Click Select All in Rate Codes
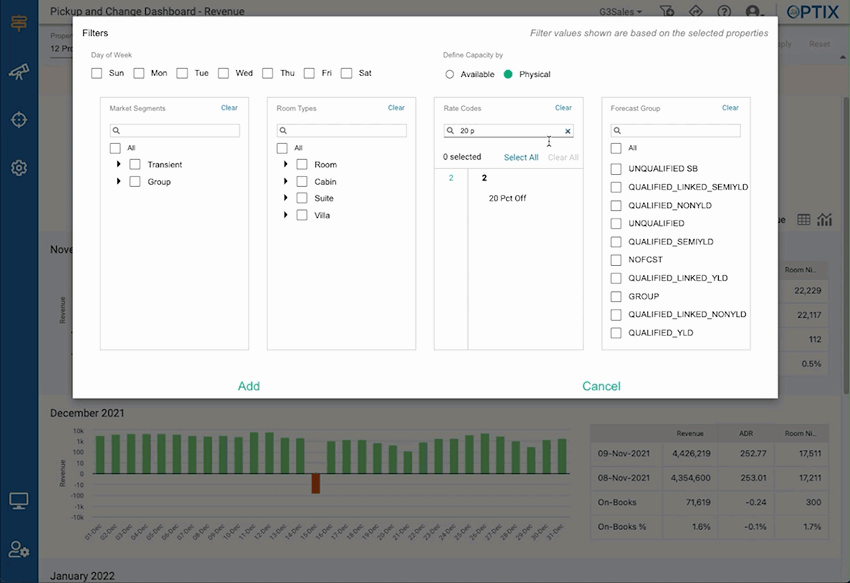 [521, 157]
